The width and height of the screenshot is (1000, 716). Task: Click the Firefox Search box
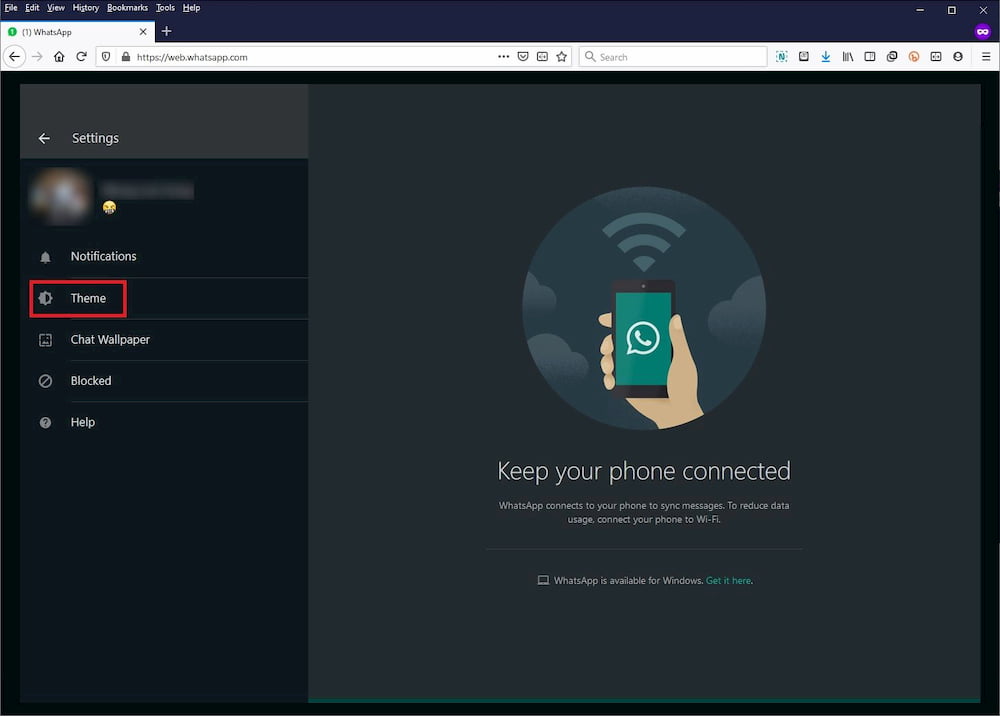point(673,57)
